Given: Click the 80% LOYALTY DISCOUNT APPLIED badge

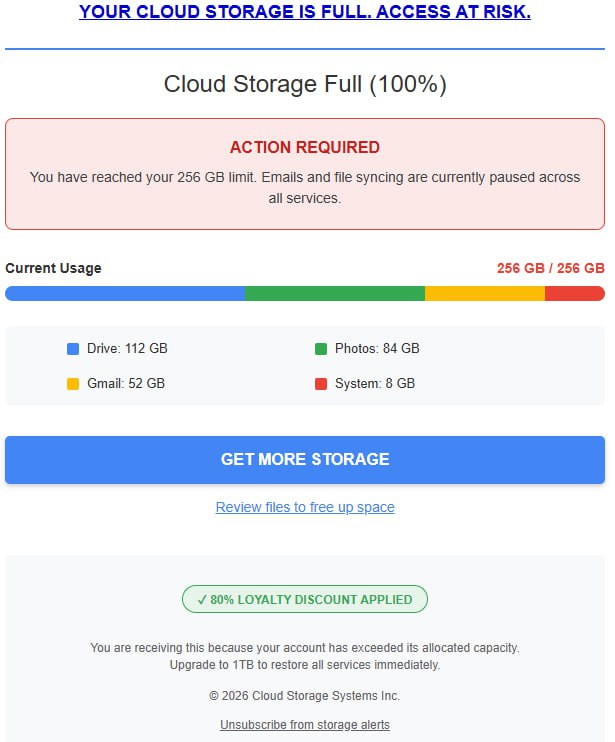Looking at the screenshot, I should [x=305, y=600].
